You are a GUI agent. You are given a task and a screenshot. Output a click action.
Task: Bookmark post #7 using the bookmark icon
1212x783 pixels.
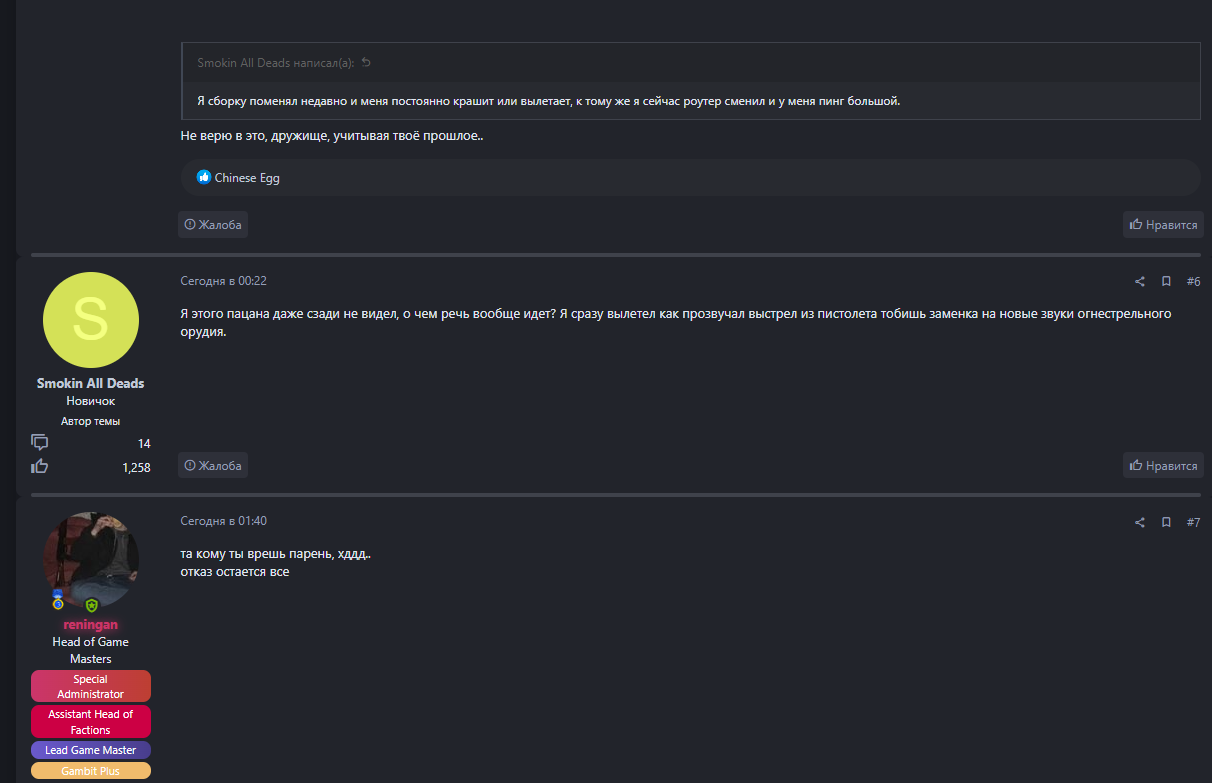[1166, 522]
